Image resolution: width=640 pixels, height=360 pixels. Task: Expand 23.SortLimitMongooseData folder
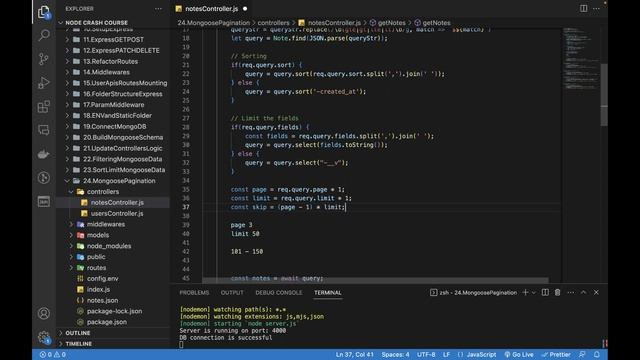(113, 170)
